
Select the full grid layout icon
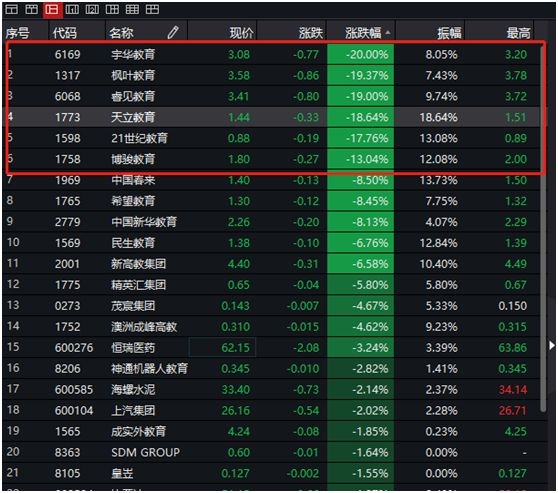pyautogui.click(x=132, y=9)
